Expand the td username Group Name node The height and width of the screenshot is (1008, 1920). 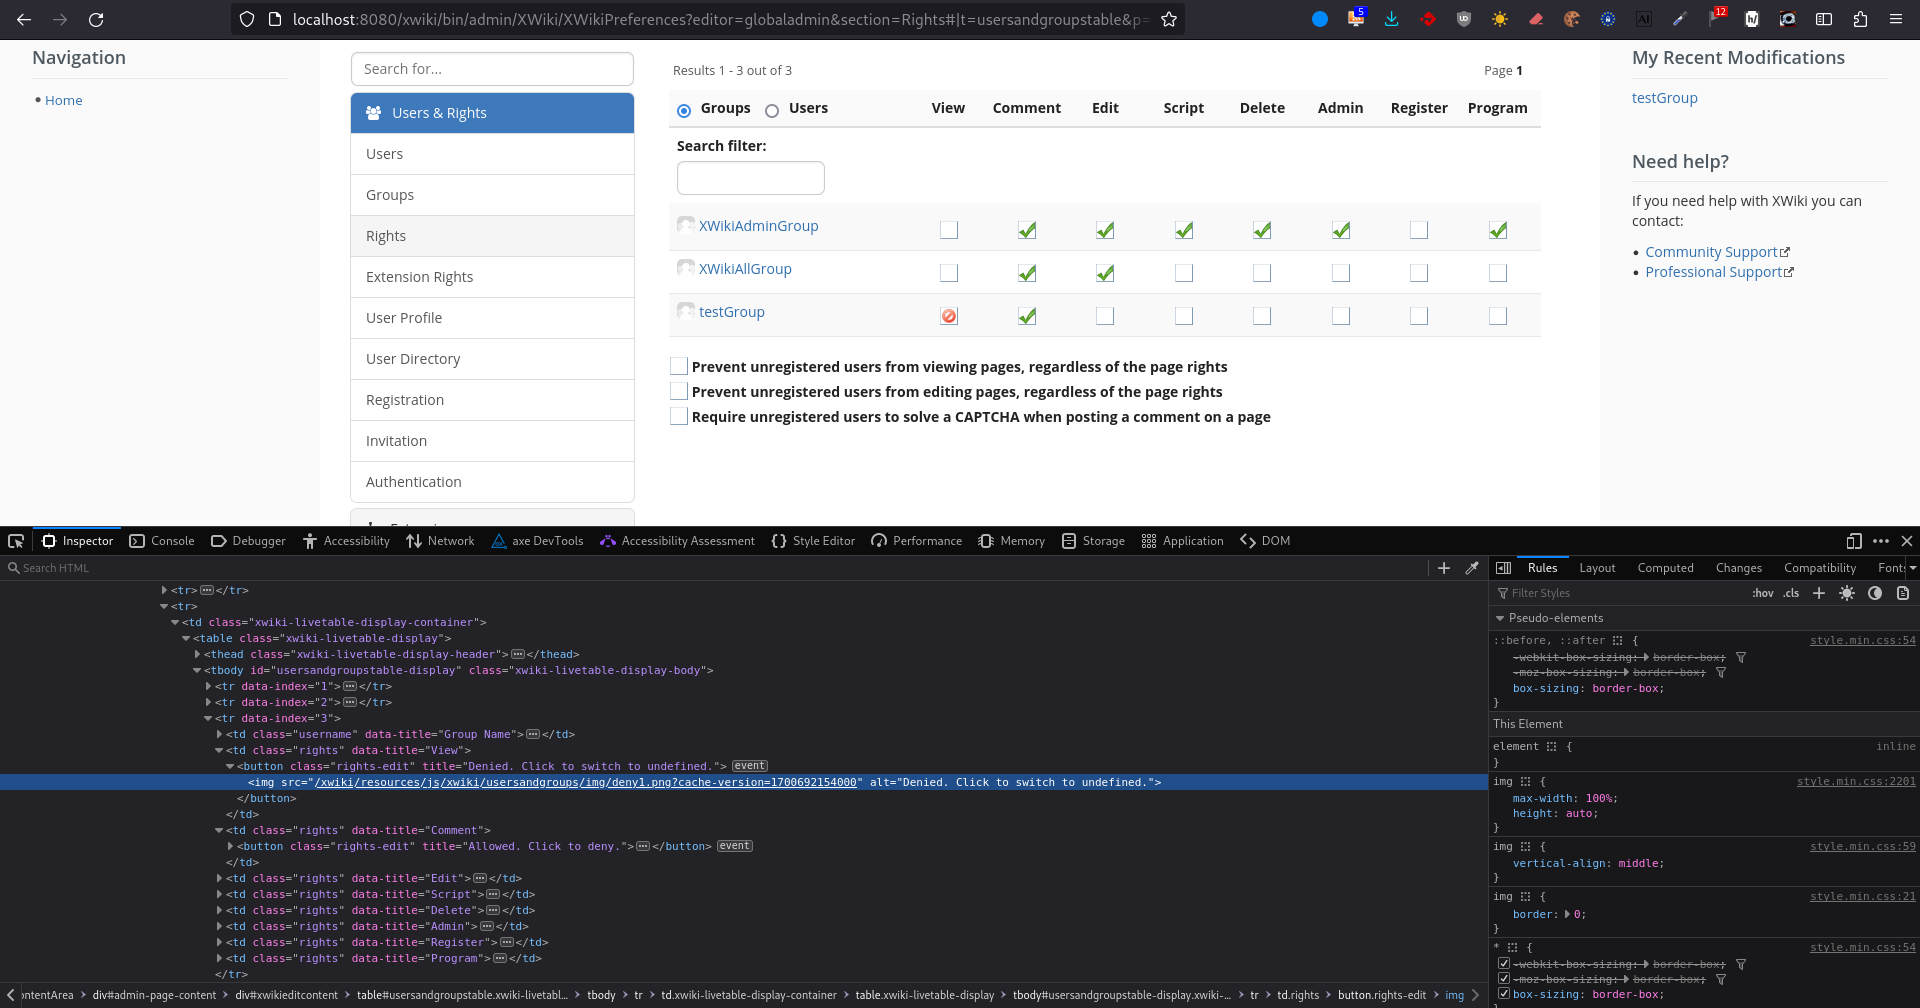click(219, 734)
